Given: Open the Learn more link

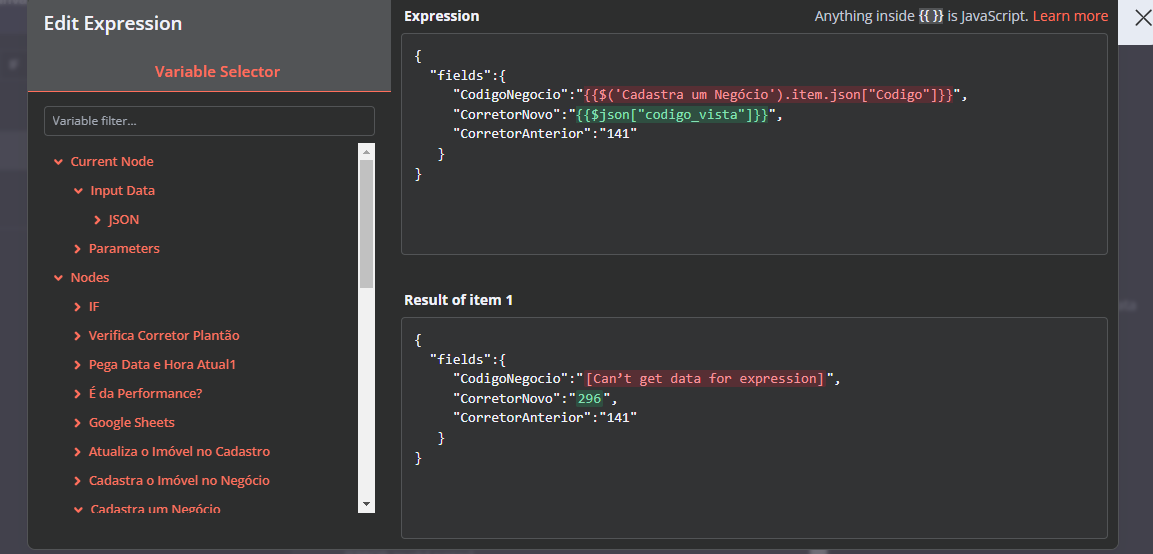Looking at the screenshot, I should (1070, 16).
